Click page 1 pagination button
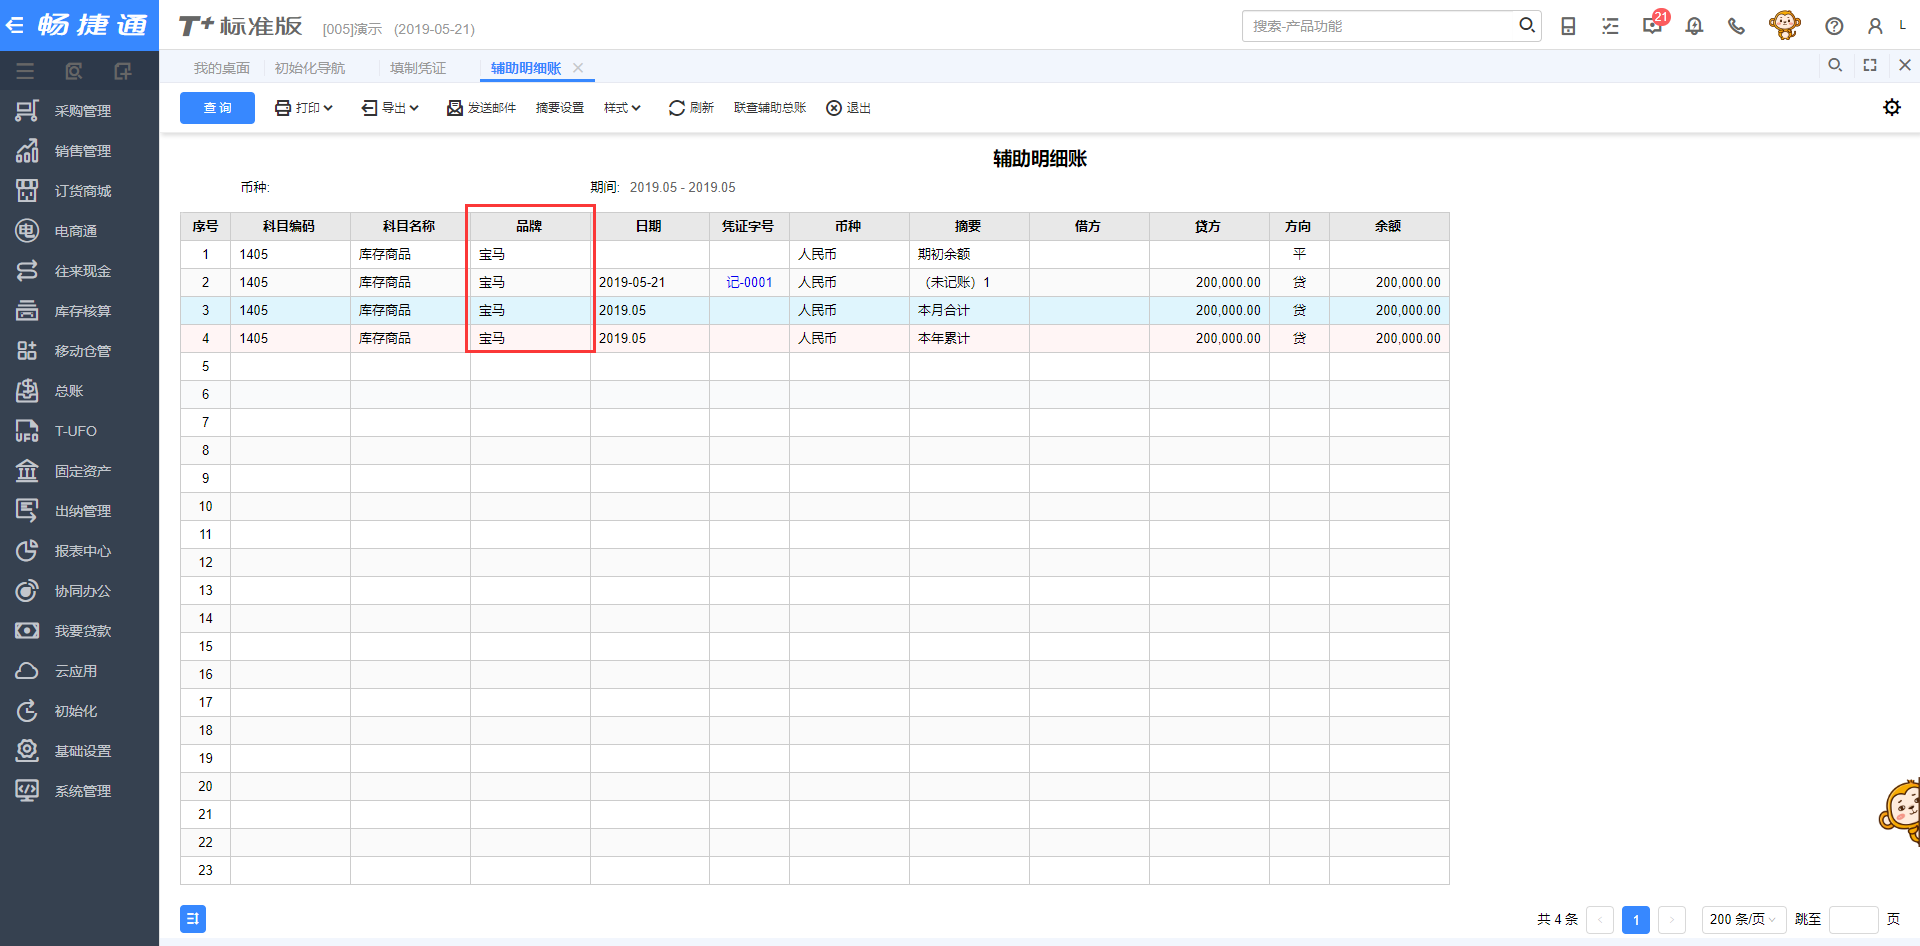1920x946 pixels. point(1636,919)
